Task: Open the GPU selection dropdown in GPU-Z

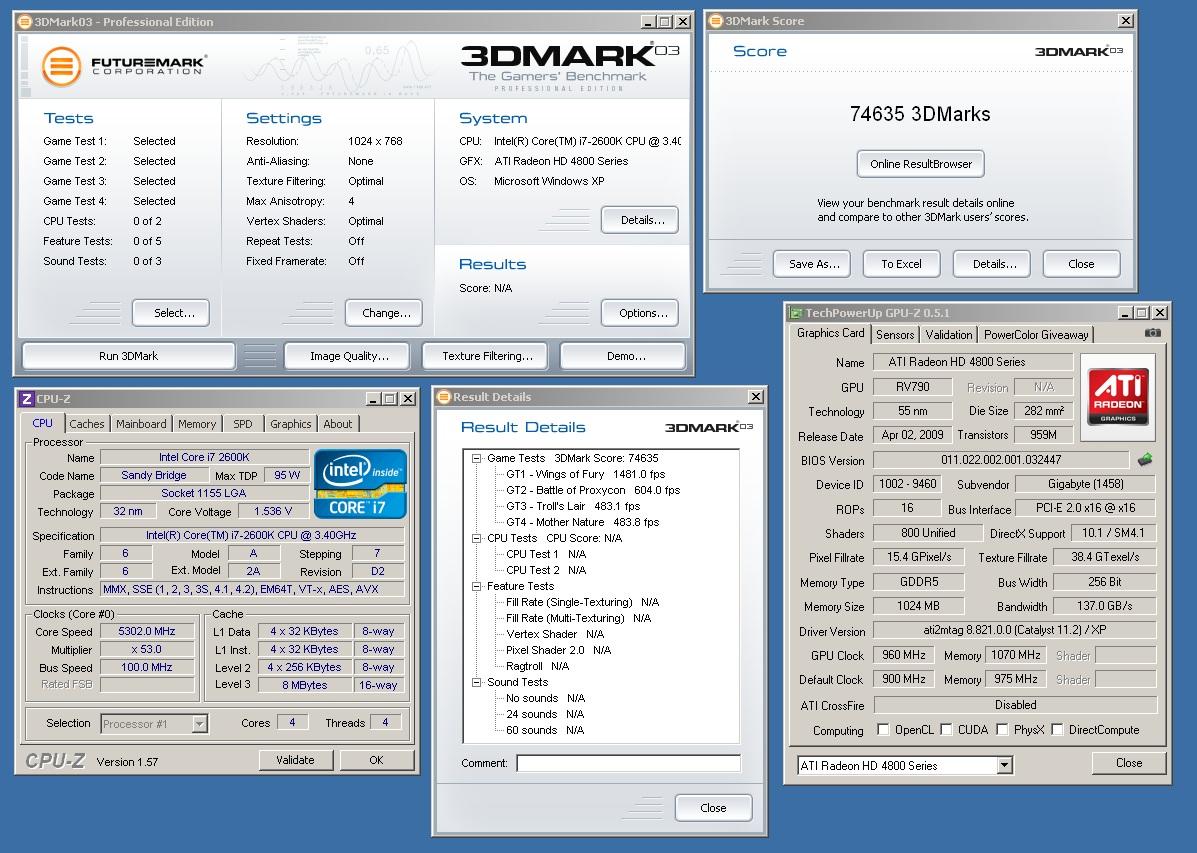Action: point(1005,765)
